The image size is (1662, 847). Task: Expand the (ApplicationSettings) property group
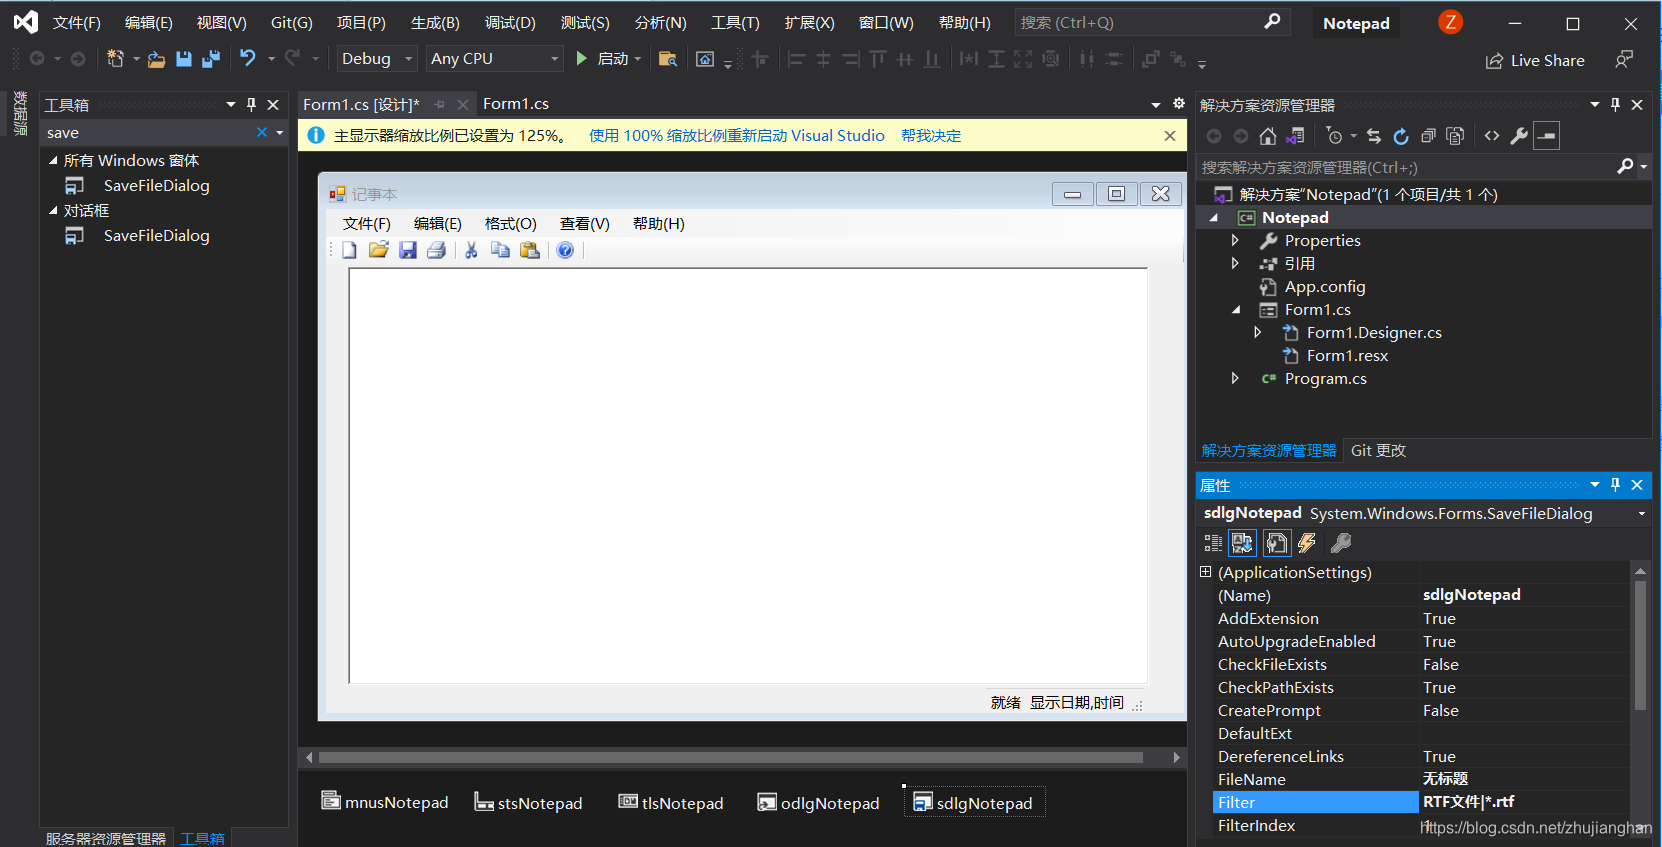(x=1205, y=572)
